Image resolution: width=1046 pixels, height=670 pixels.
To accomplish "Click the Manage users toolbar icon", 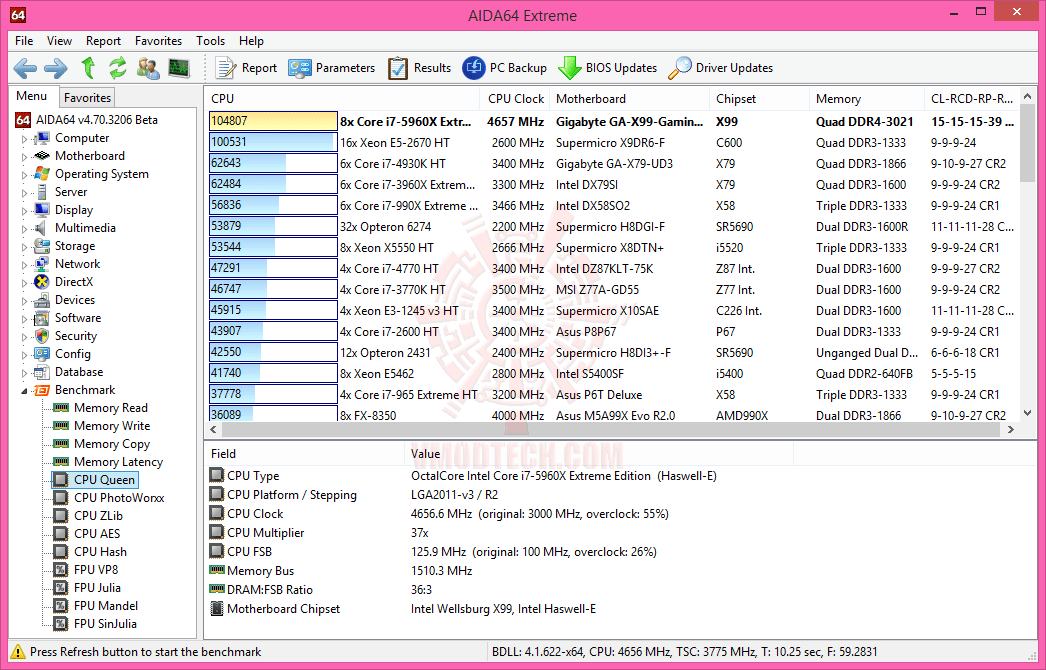I will 148,67.
